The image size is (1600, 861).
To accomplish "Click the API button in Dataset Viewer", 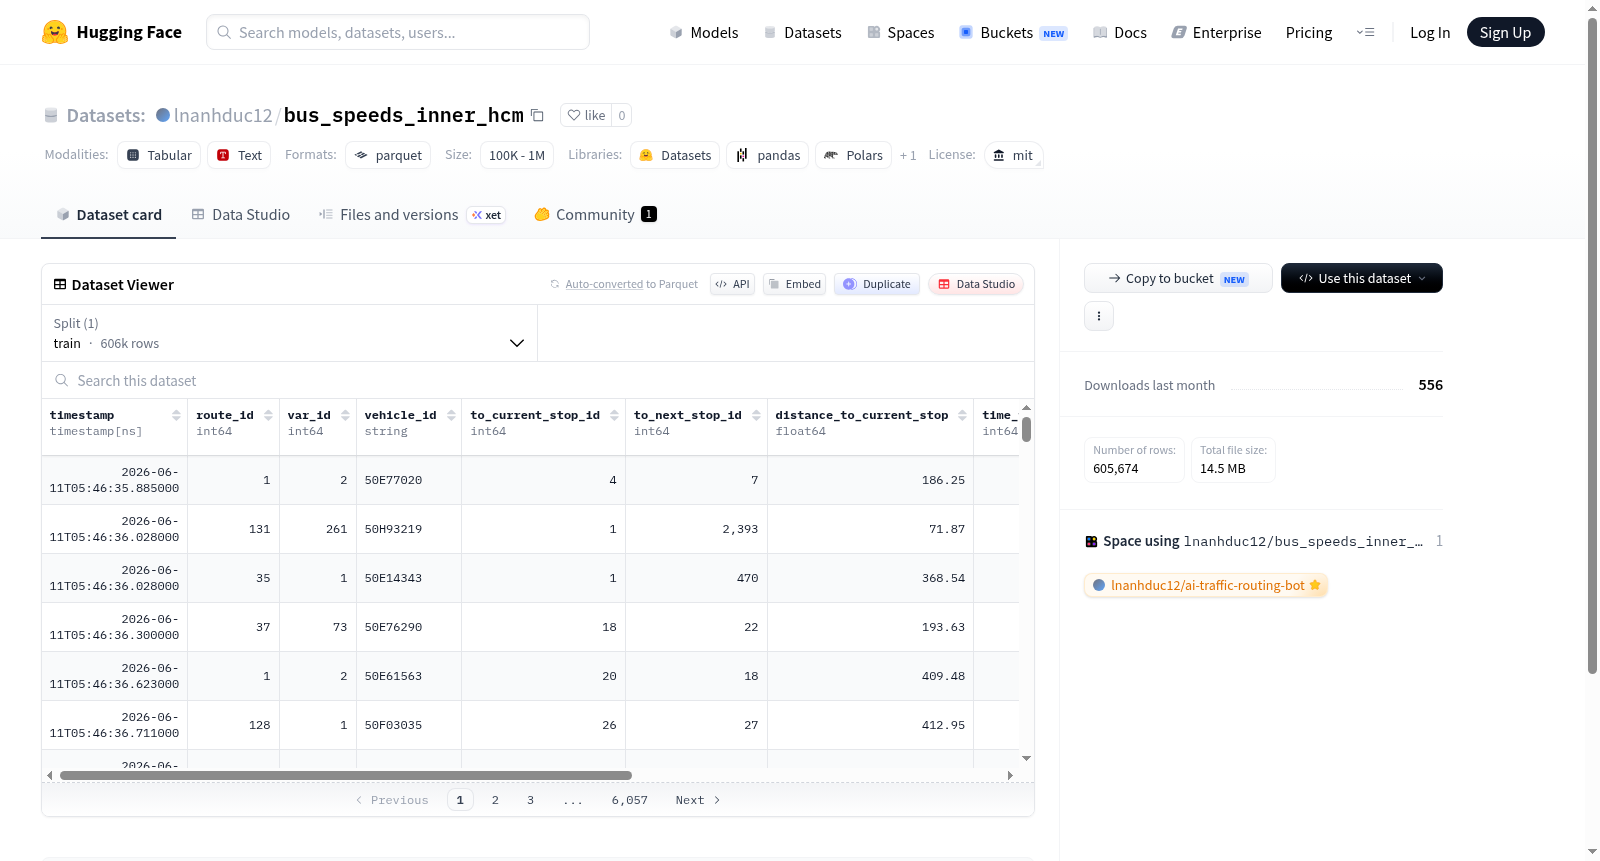I will [x=732, y=284].
